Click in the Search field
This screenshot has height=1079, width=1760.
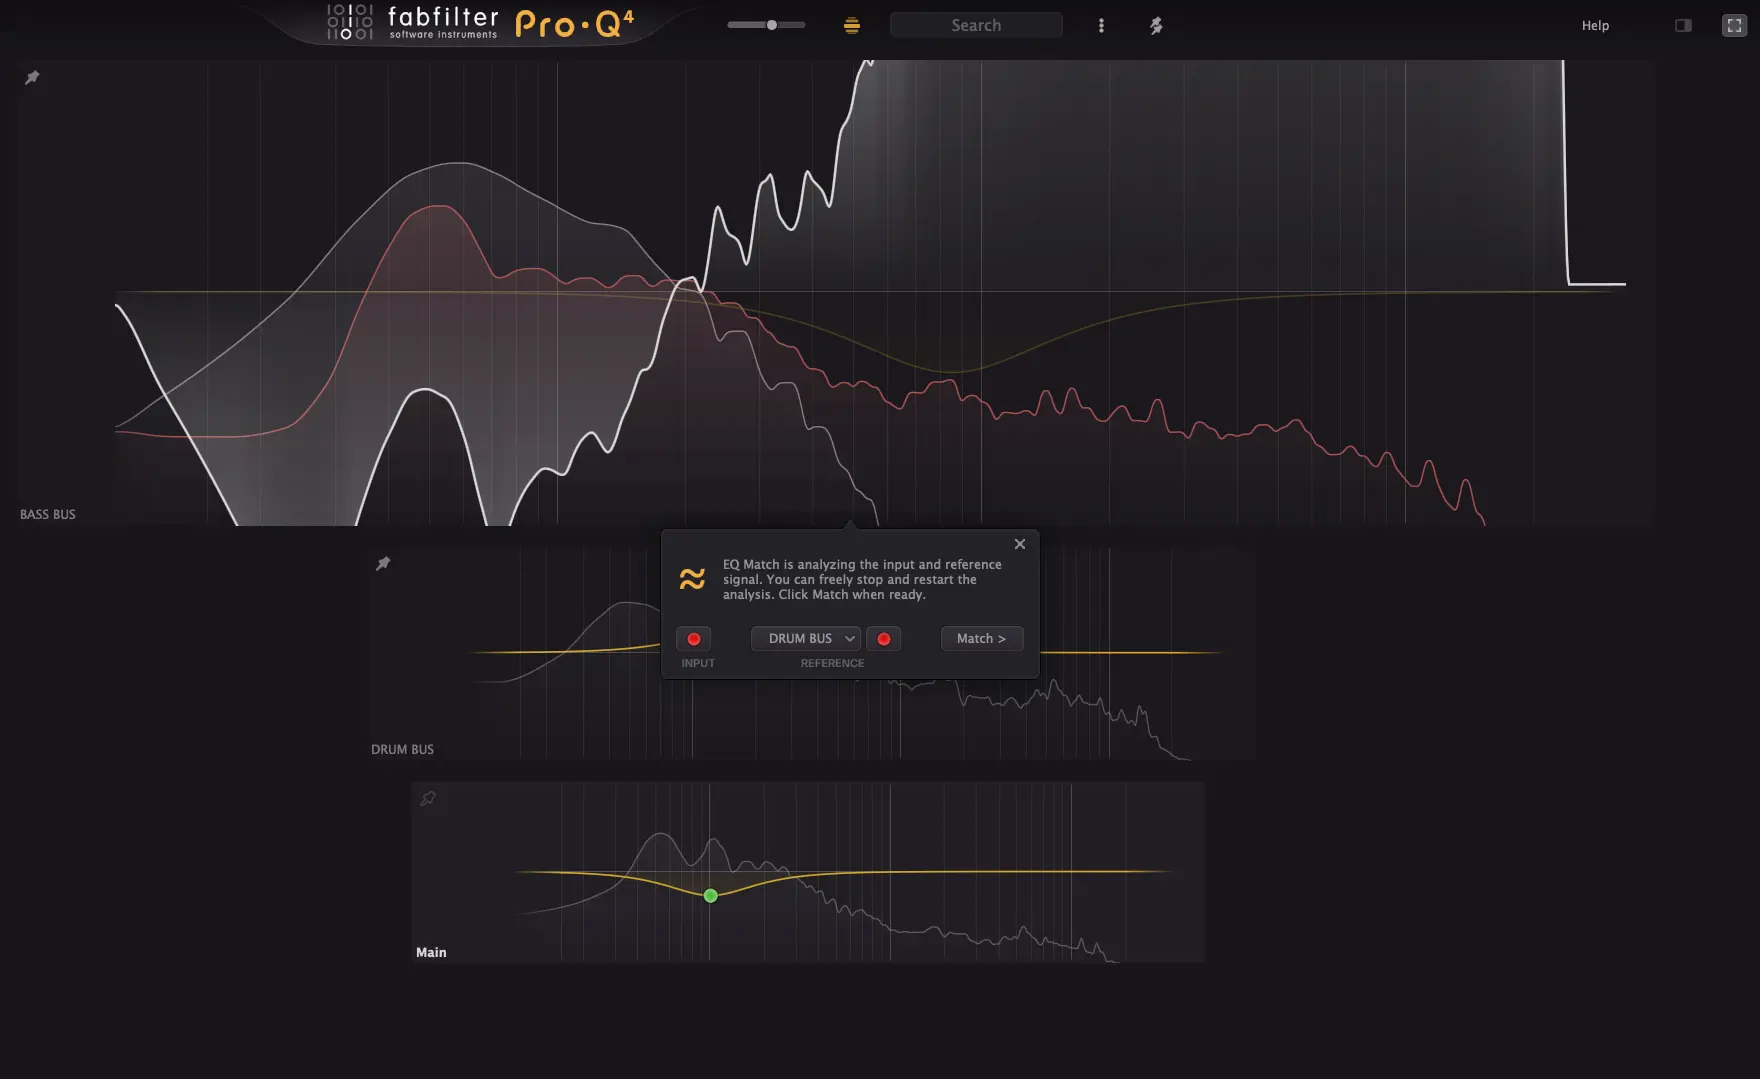976,26
